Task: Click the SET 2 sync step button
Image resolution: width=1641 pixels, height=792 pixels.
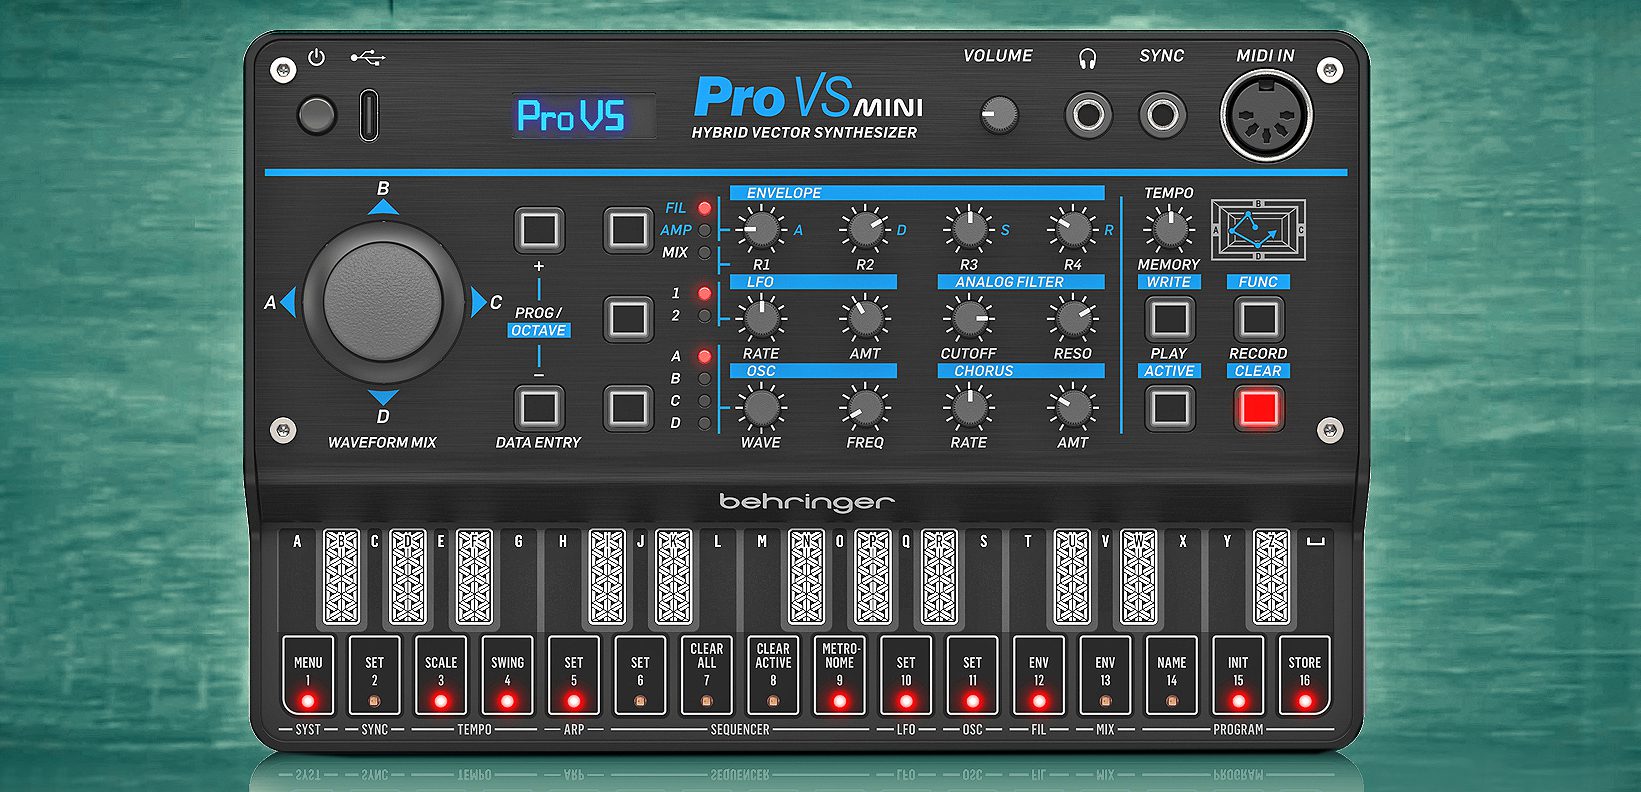Action: [375, 675]
